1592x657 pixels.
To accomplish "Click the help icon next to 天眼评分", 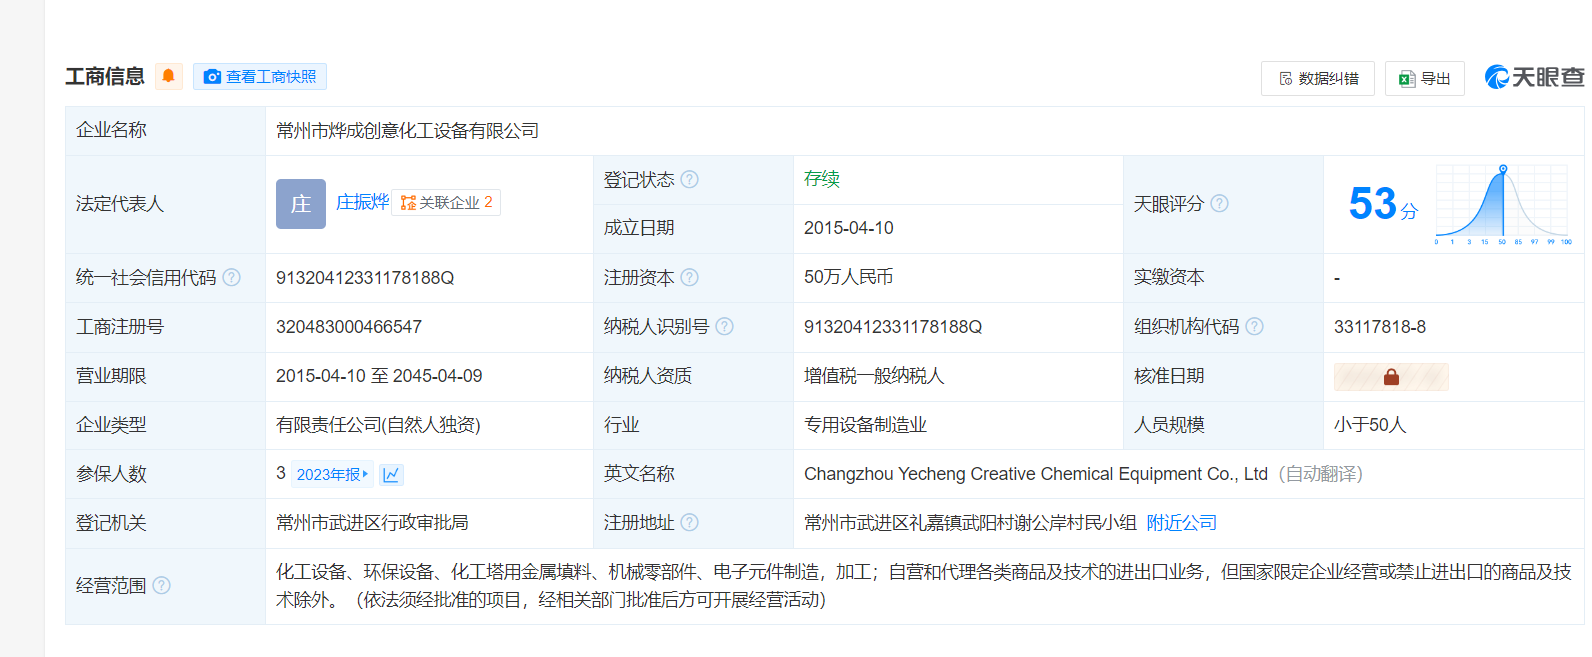I will (1220, 203).
